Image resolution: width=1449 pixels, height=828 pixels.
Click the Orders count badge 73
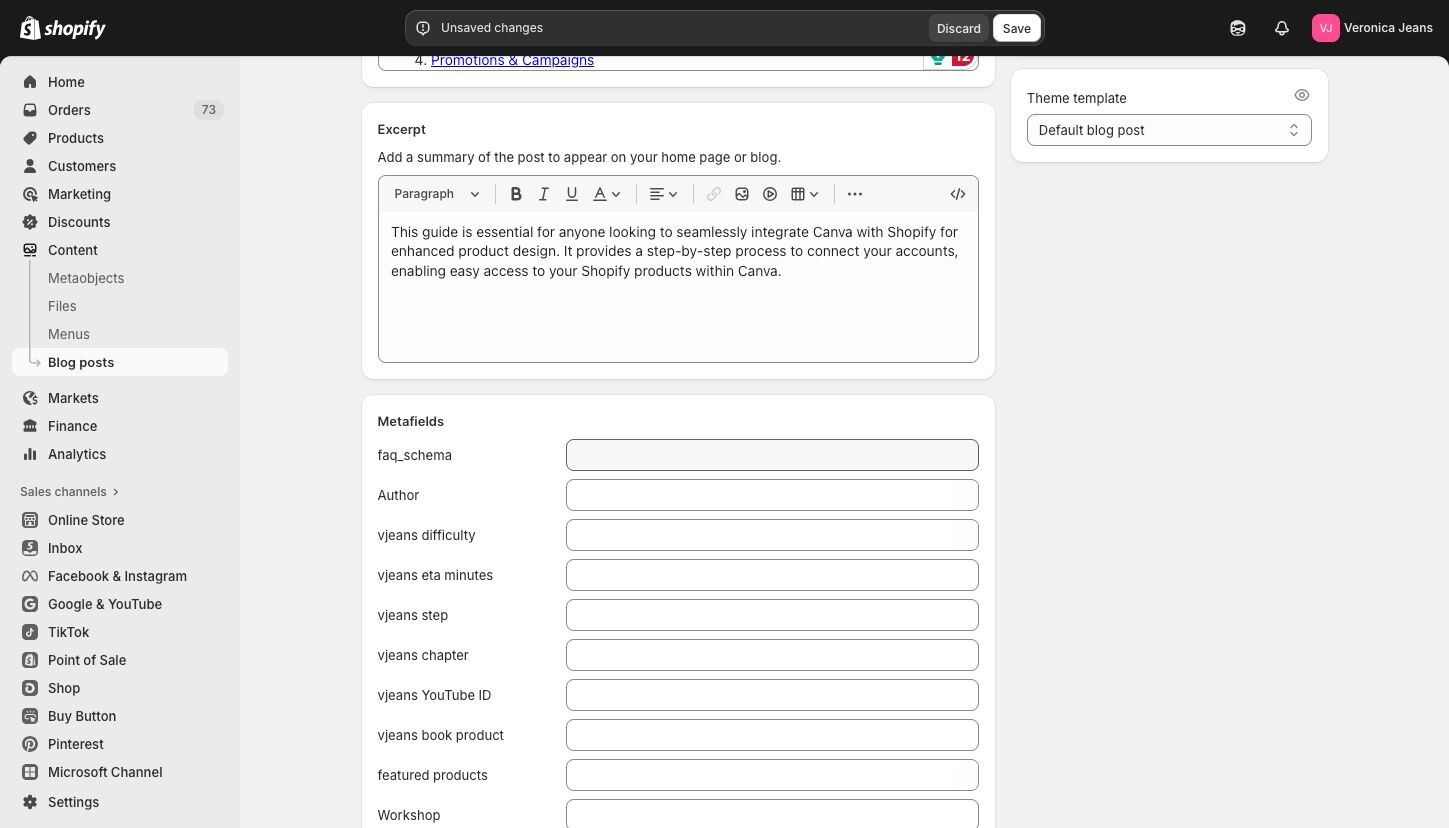(208, 110)
